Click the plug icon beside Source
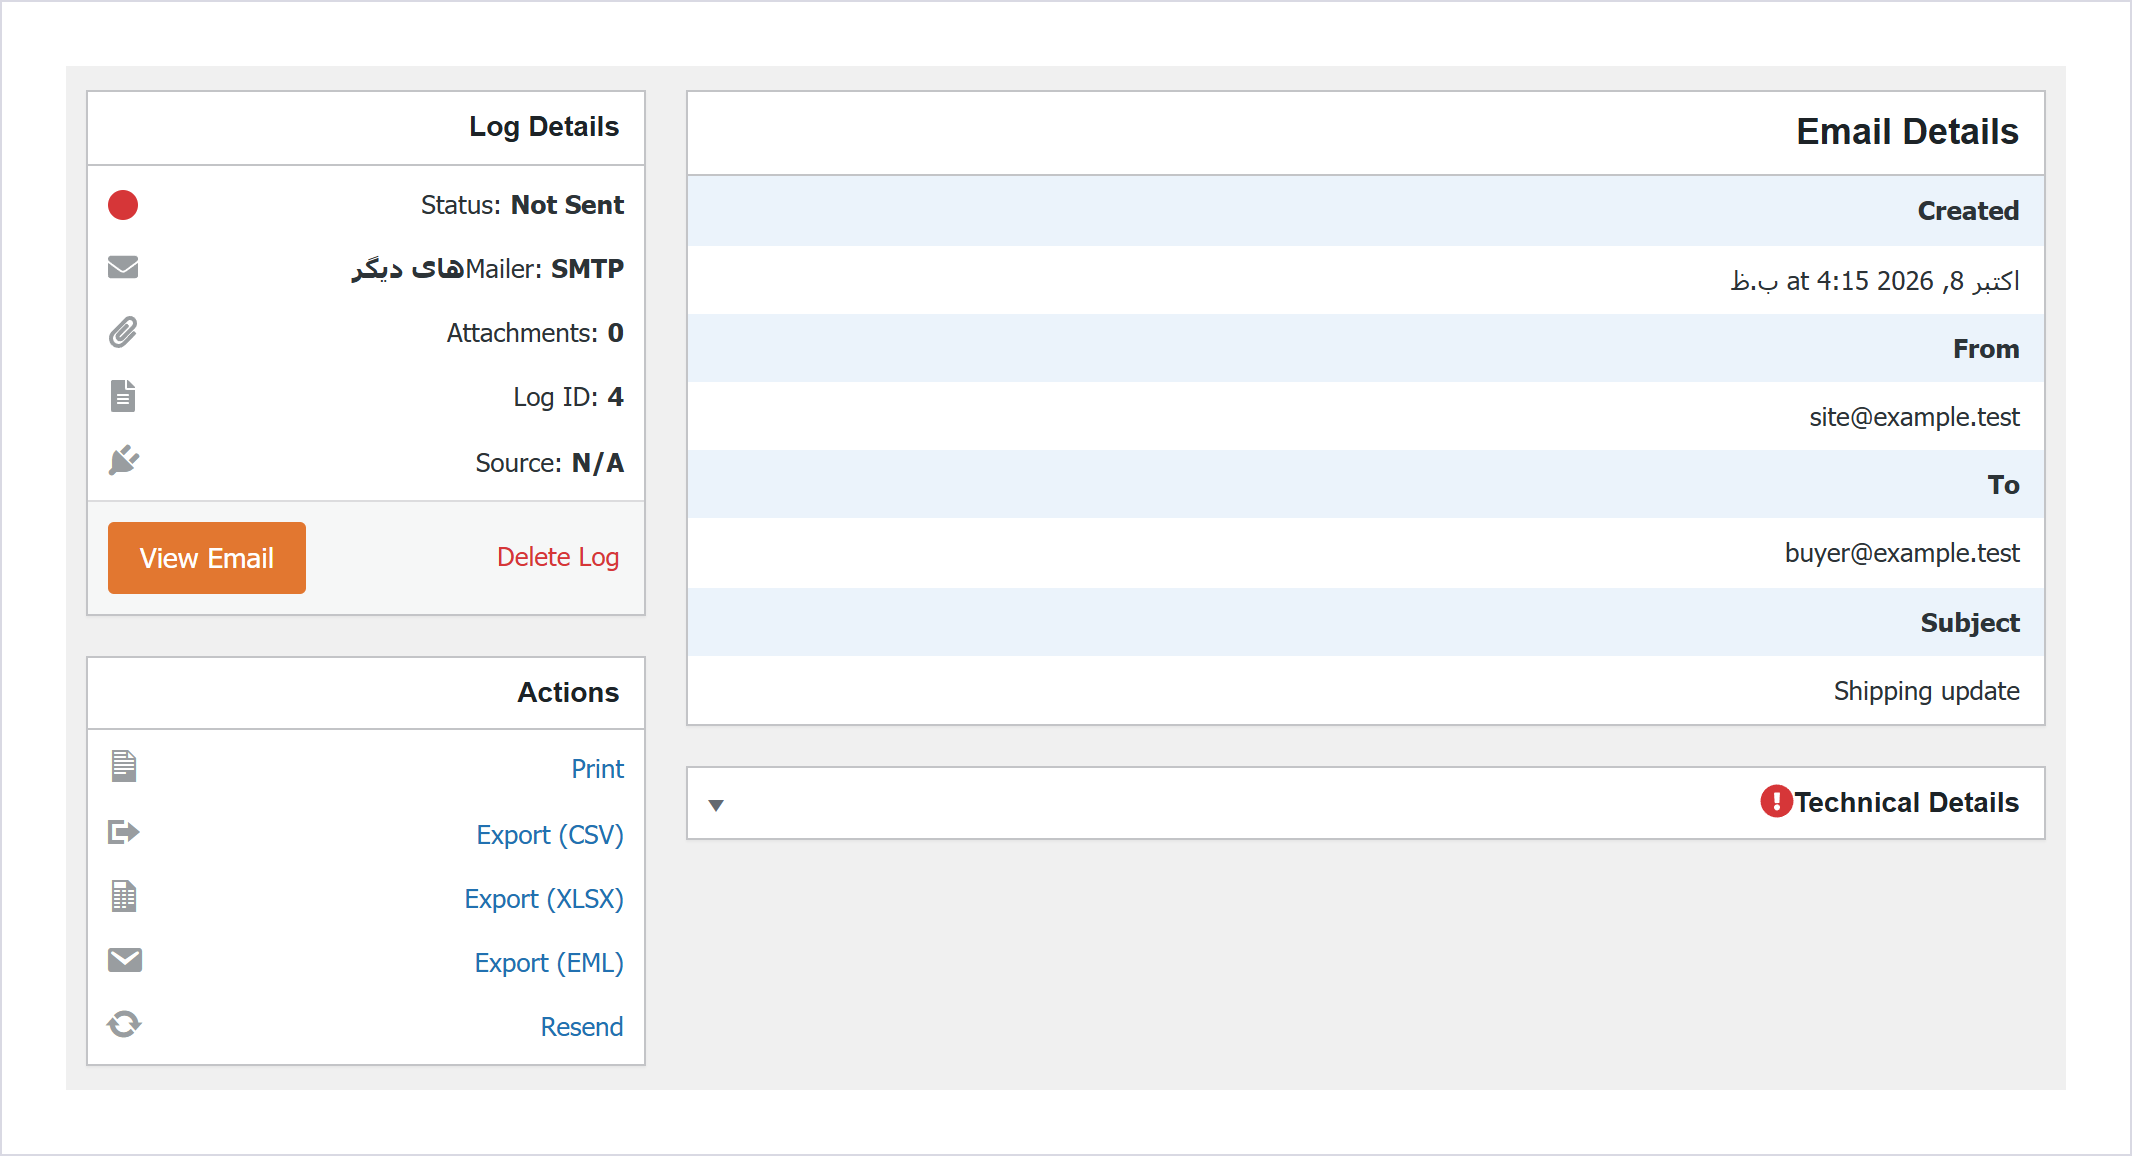This screenshot has height=1156, width=2132. 123,461
